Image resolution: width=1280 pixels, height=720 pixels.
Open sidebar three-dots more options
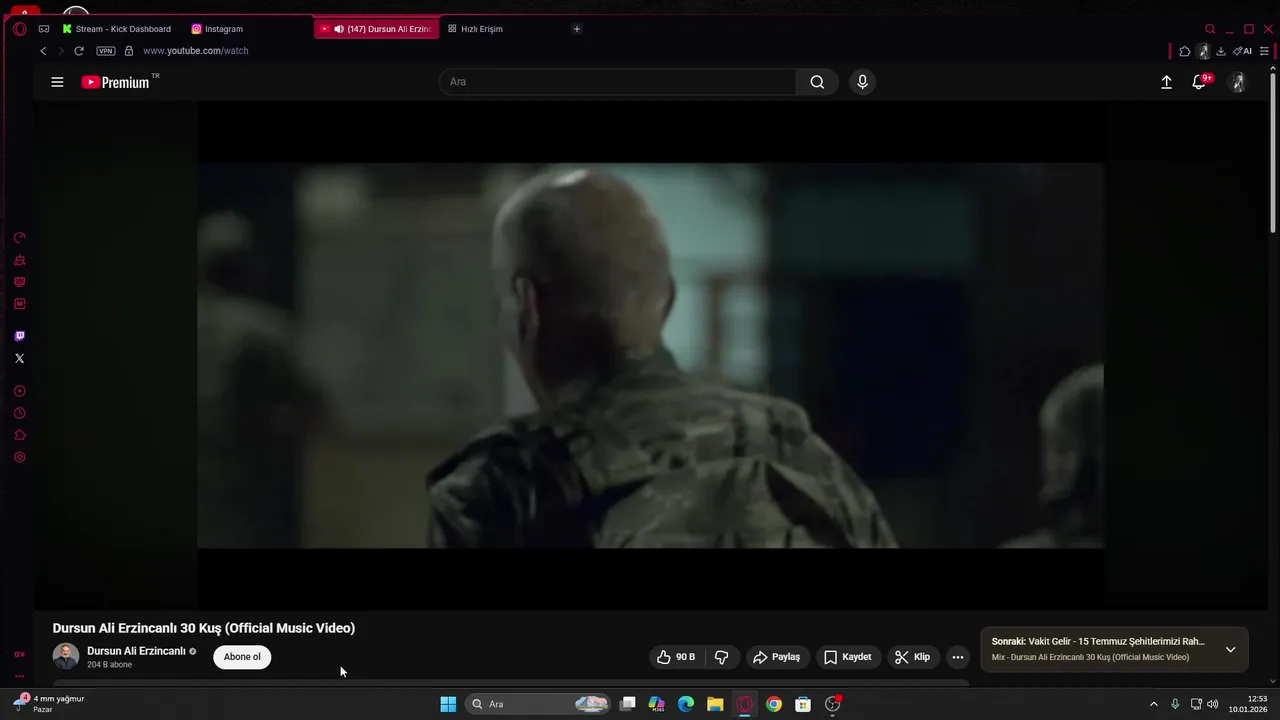coord(19,676)
